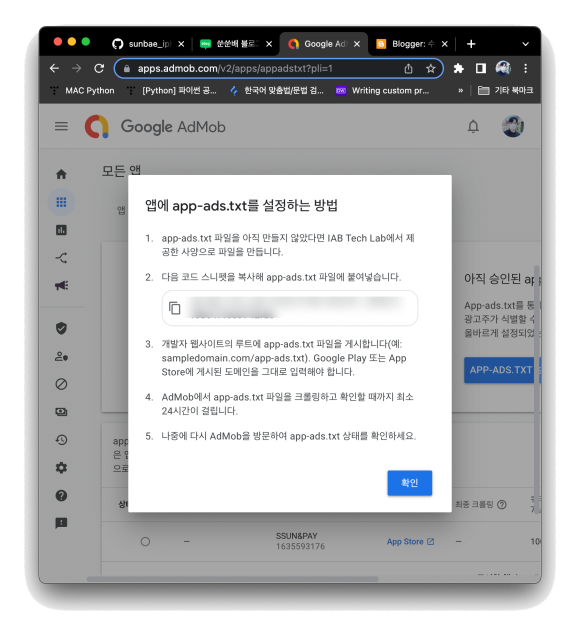Open Mediation icon in sidebar
The width and height of the screenshot is (580, 635).
[61, 258]
